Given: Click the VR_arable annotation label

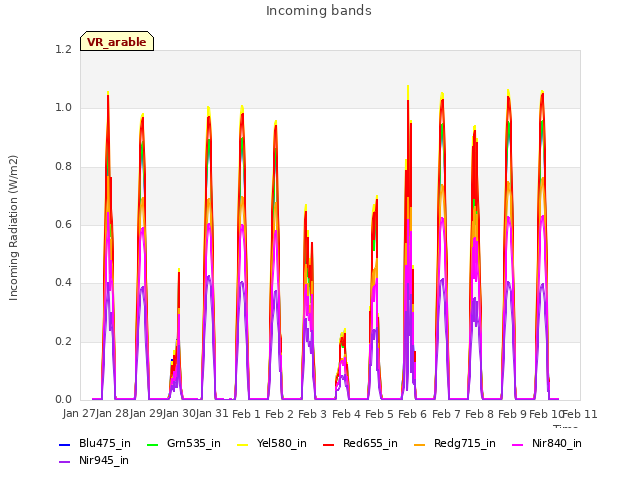Looking at the screenshot, I should tap(117, 42).
